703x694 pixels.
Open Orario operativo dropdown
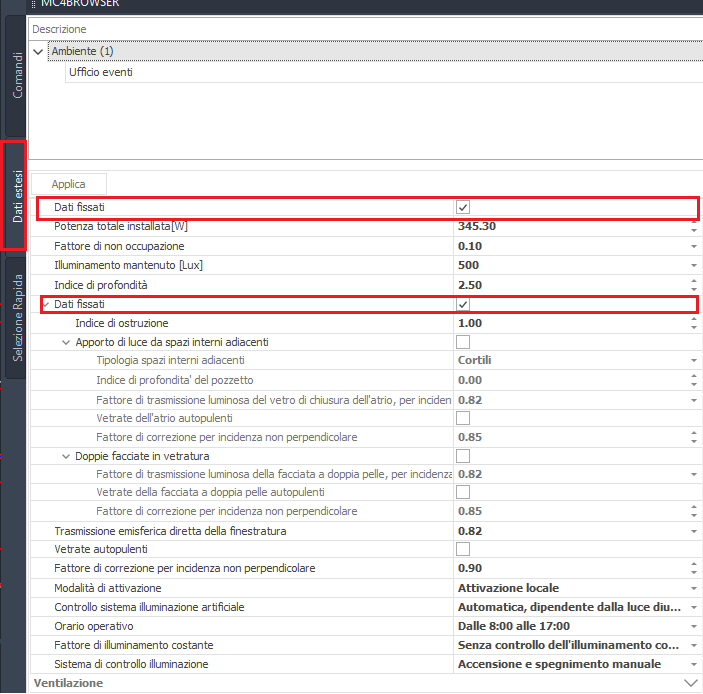[694, 626]
